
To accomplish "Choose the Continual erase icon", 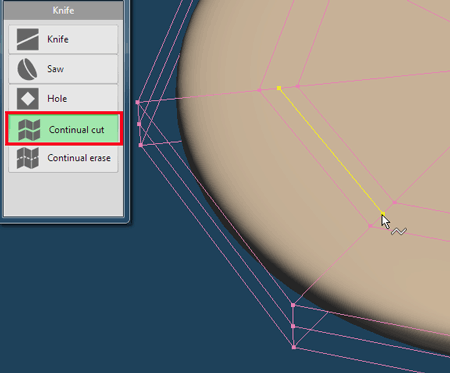I will coord(28,158).
